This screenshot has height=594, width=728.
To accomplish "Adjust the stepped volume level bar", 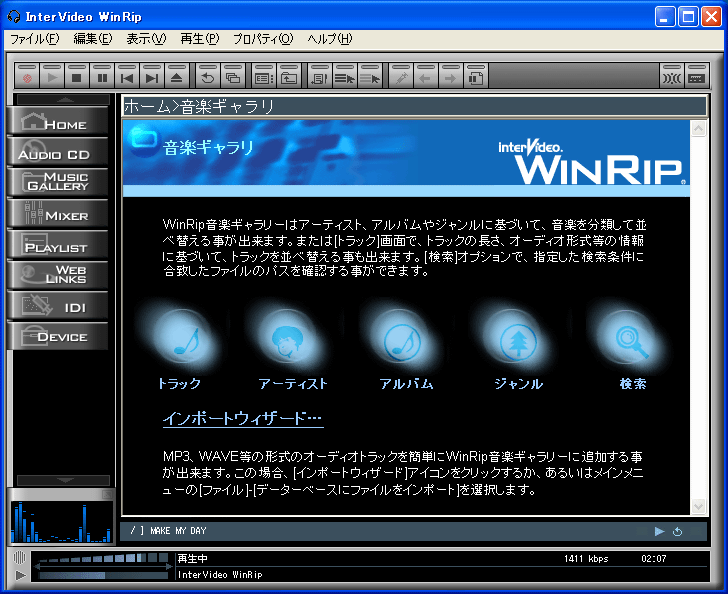I will [x=103, y=558].
